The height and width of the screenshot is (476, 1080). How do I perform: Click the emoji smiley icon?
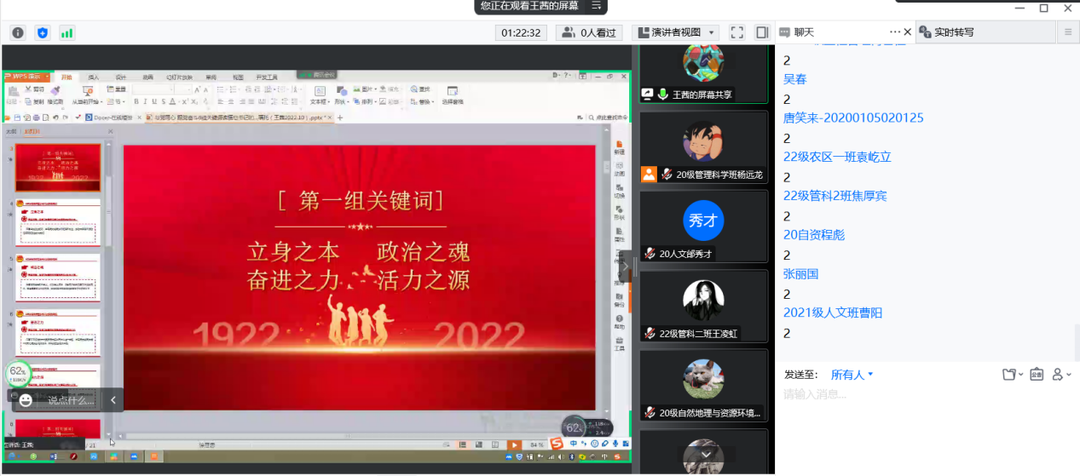point(26,400)
